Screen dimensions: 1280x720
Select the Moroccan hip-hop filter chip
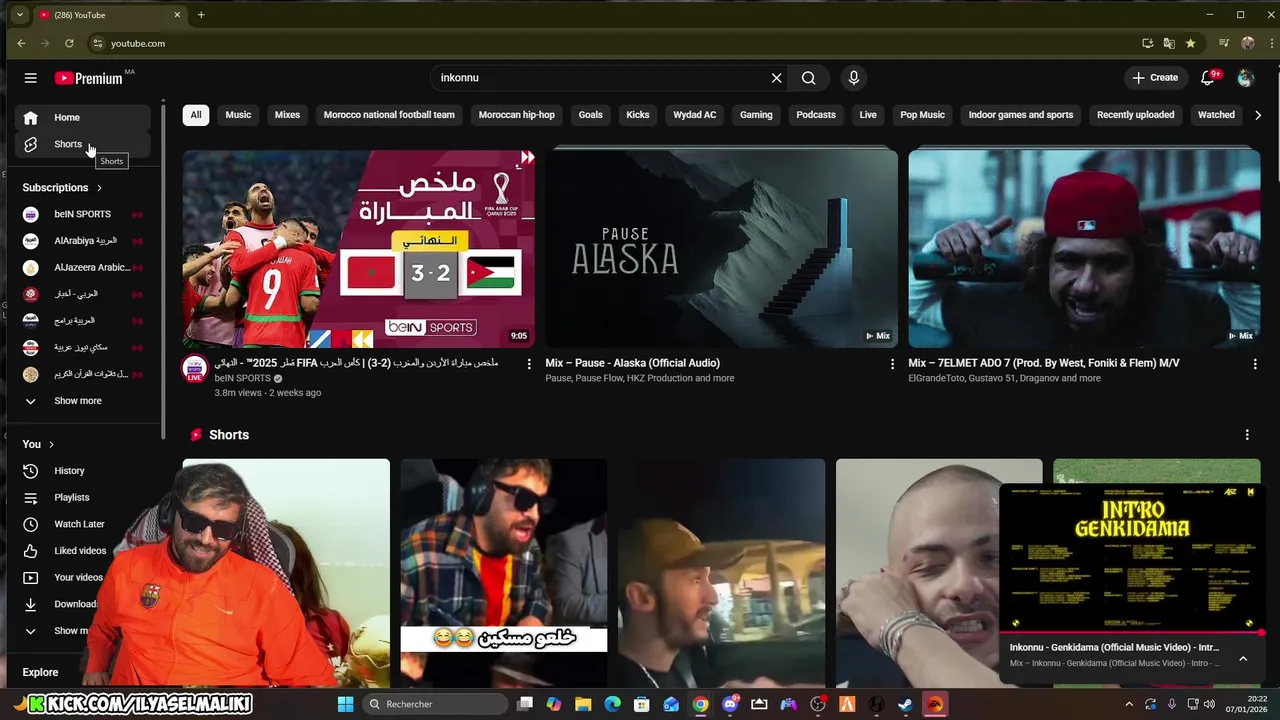(517, 115)
